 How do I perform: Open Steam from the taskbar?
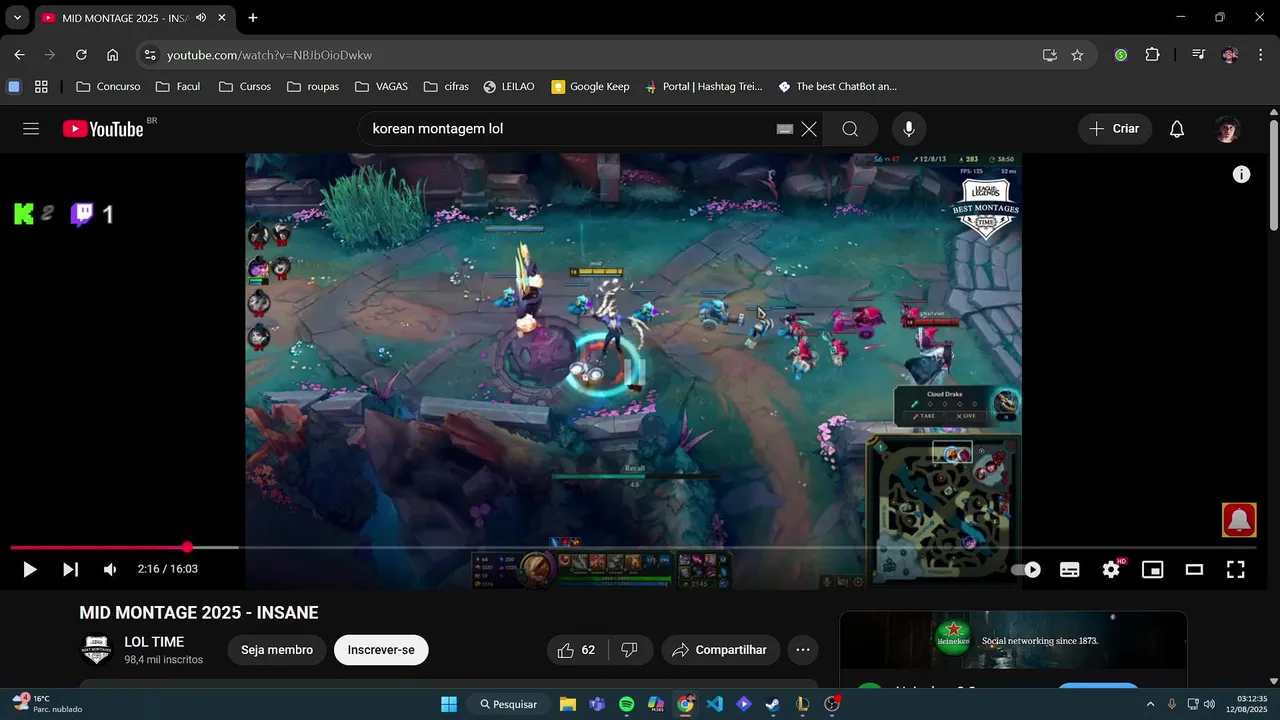pyautogui.click(x=773, y=704)
